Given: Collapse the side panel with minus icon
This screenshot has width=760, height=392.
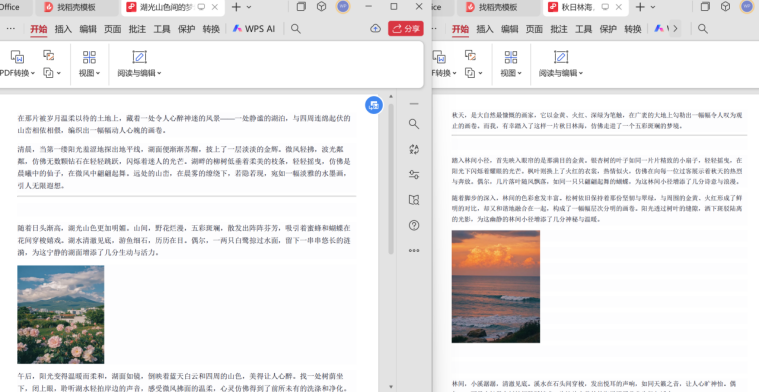Looking at the screenshot, I should click(x=413, y=104).
